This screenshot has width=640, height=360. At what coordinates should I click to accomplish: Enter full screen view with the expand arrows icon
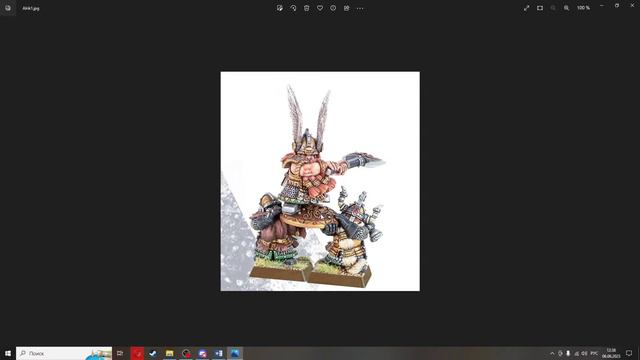[x=527, y=8]
